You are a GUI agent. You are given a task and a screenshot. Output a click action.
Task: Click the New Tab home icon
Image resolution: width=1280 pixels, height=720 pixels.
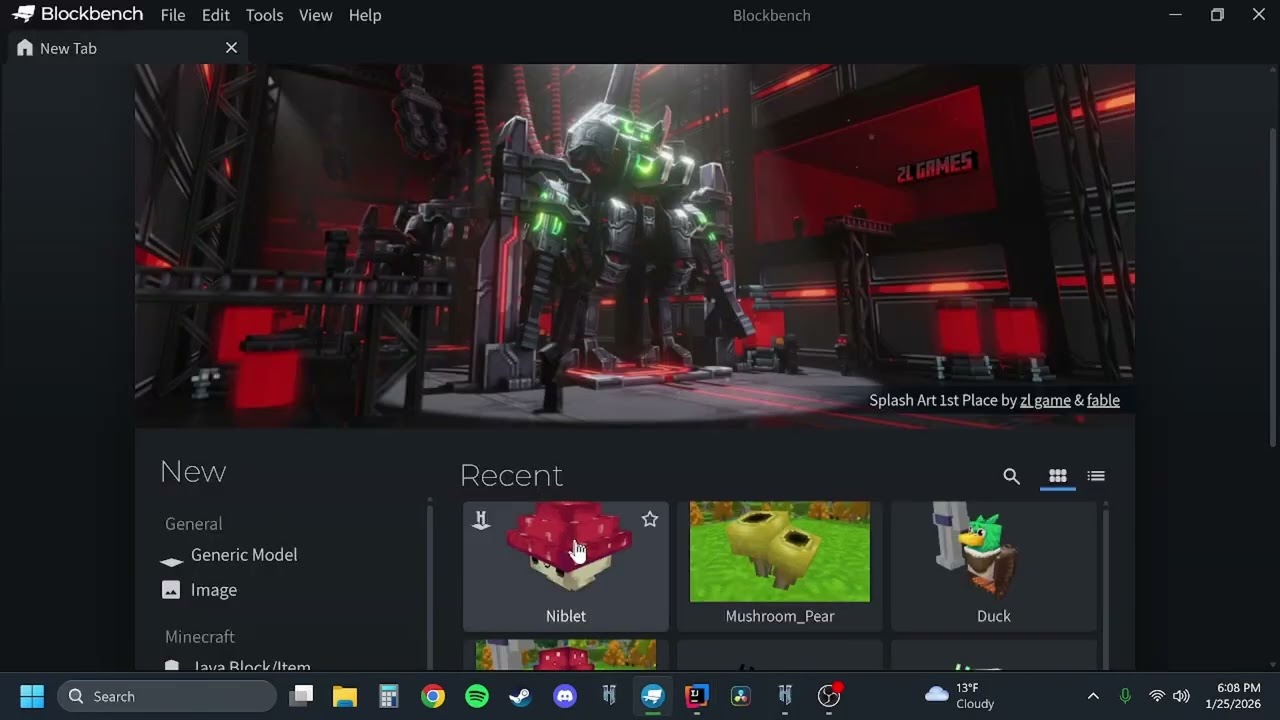25,48
